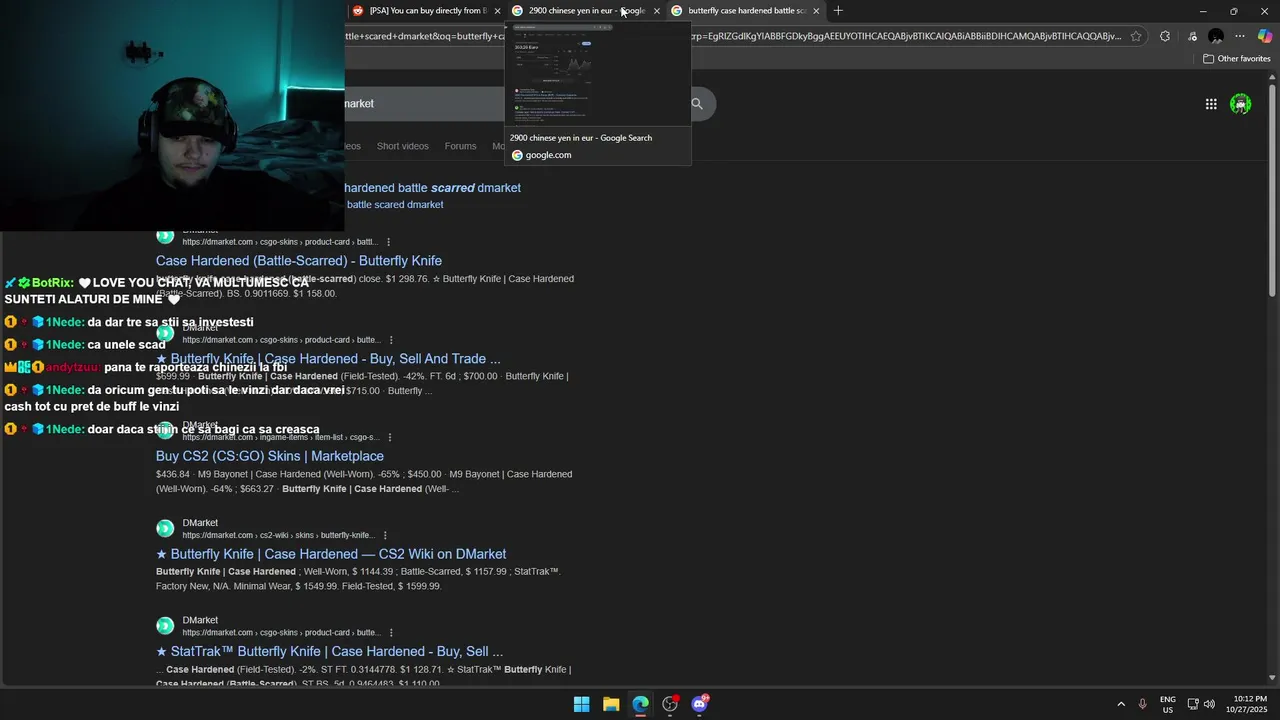Click the DMarket cs2-wiki URL breadcrumb
Viewport: 1280px width, 720px height.
click(278, 536)
